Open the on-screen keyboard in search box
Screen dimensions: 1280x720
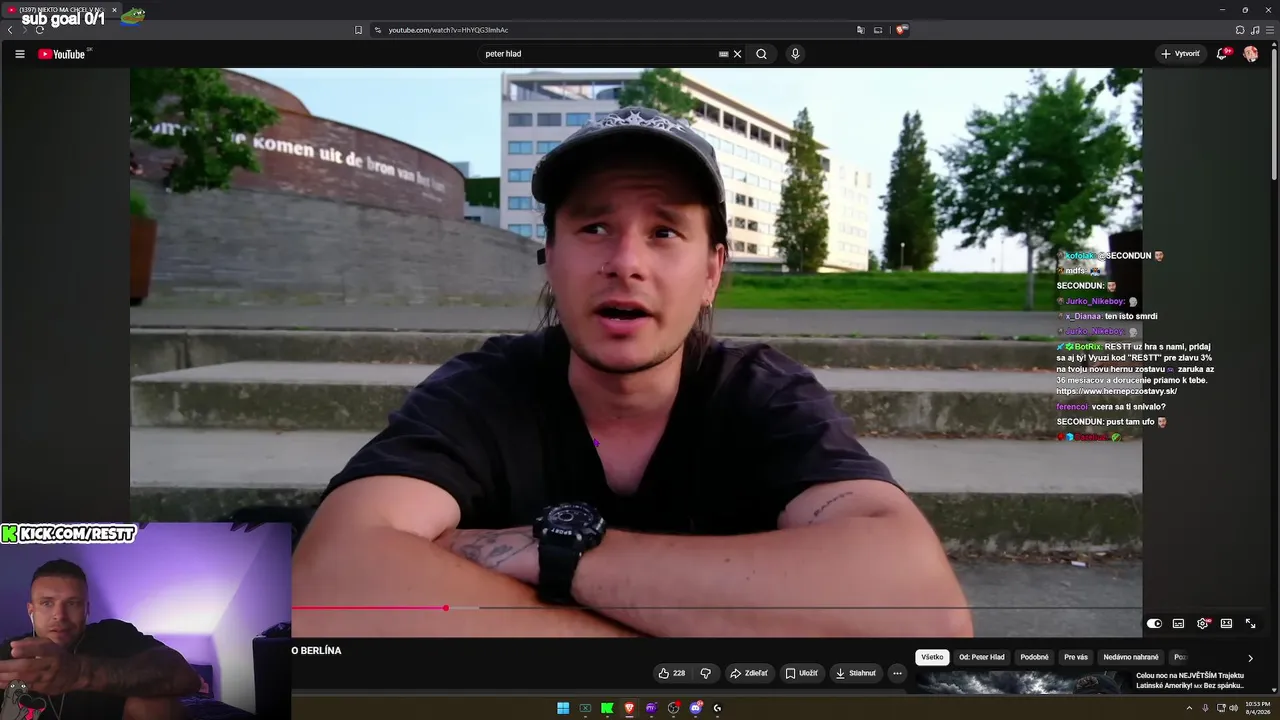pyautogui.click(x=723, y=54)
